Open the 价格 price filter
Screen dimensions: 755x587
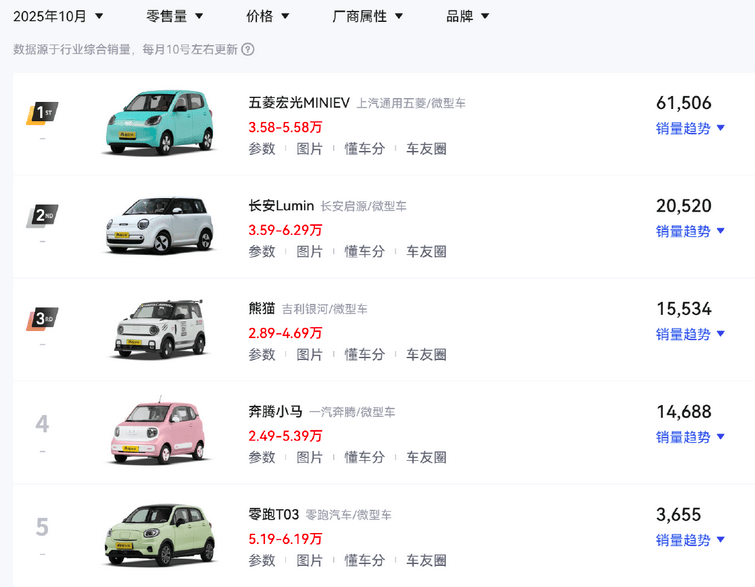tap(268, 16)
